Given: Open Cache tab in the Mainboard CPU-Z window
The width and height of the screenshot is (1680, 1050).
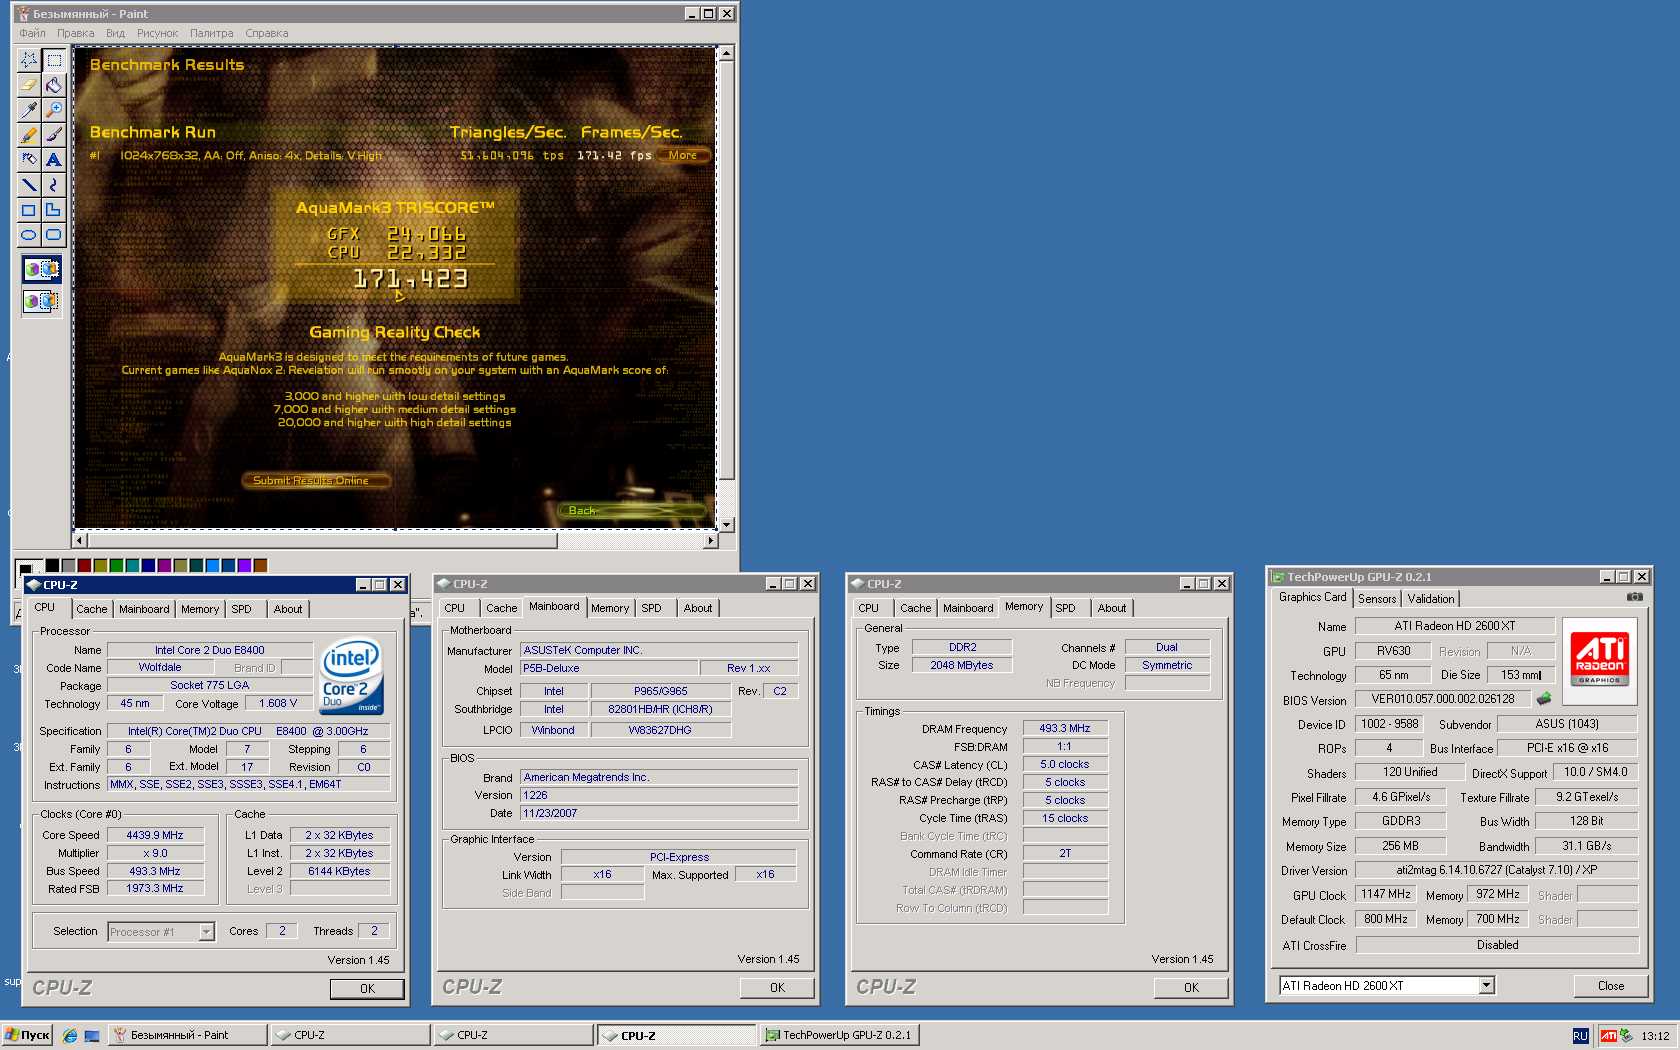Looking at the screenshot, I should [501, 608].
